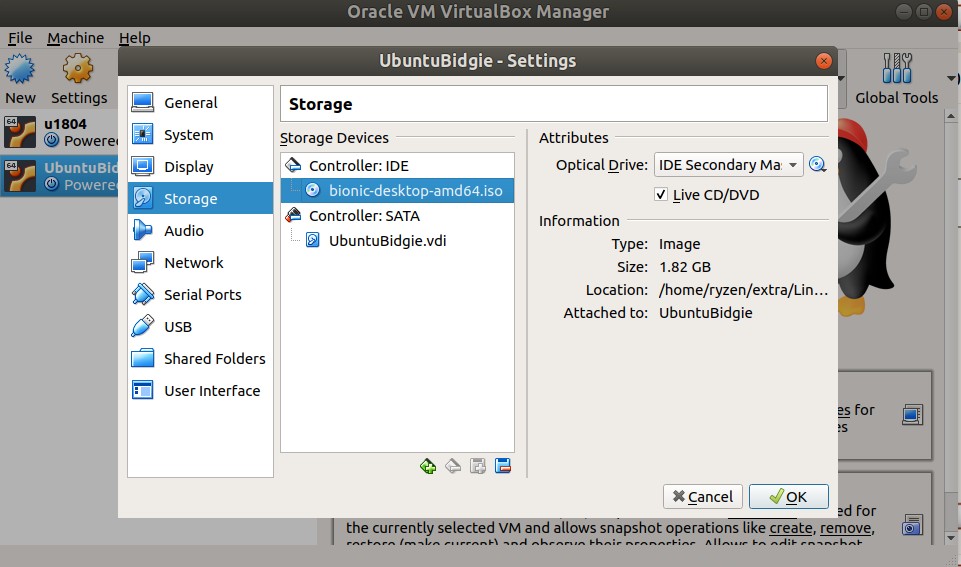Click the 1.82 GB size value

tap(685, 267)
